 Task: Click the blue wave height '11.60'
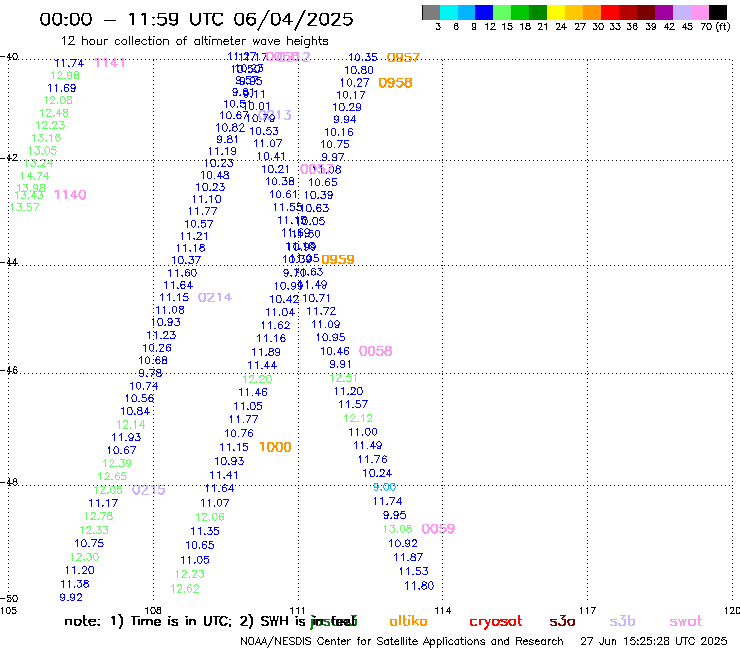click(182, 273)
